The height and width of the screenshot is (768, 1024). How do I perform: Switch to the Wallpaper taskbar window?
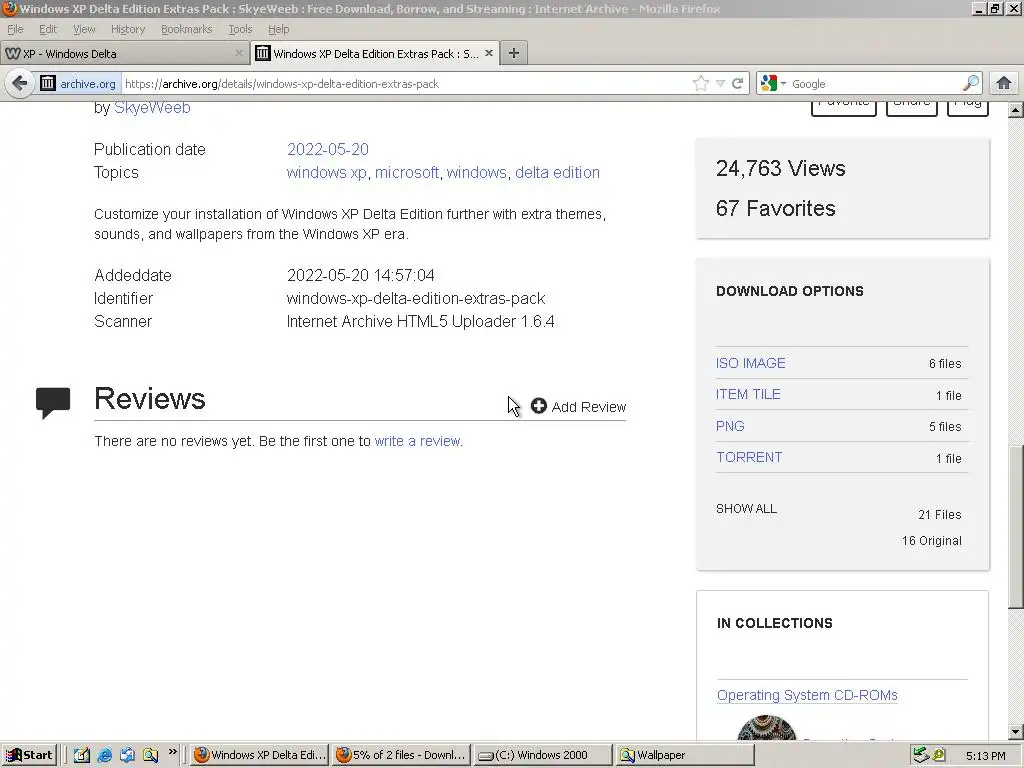click(684, 755)
